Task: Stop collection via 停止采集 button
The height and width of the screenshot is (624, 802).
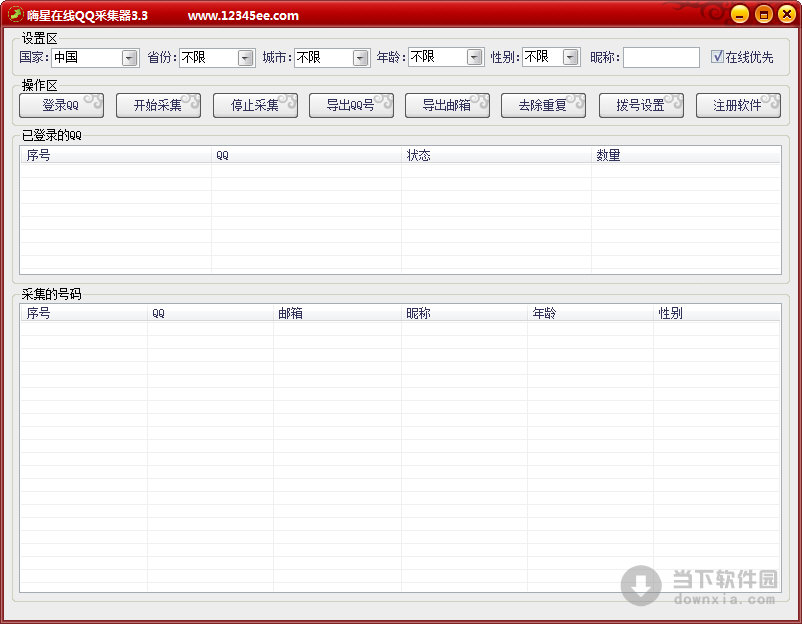Action: pyautogui.click(x=255, y=105)
